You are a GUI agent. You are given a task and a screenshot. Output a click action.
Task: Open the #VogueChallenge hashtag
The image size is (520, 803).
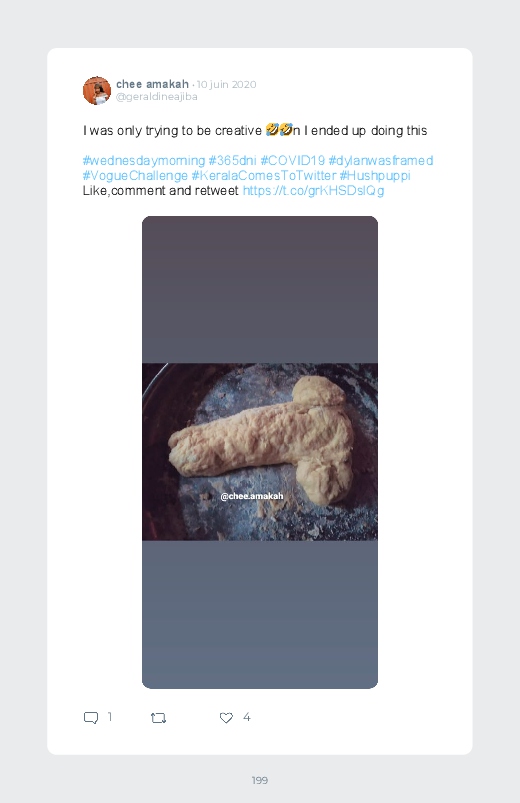point(135,176)
